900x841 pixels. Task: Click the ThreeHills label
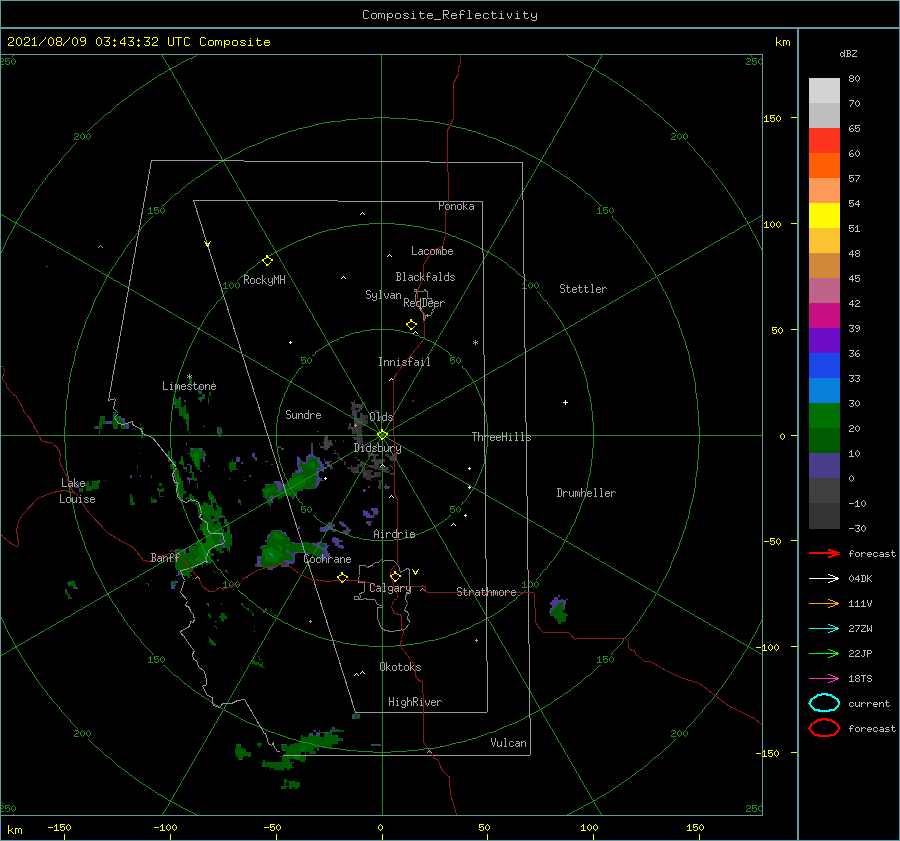click(x=502, y=437)
